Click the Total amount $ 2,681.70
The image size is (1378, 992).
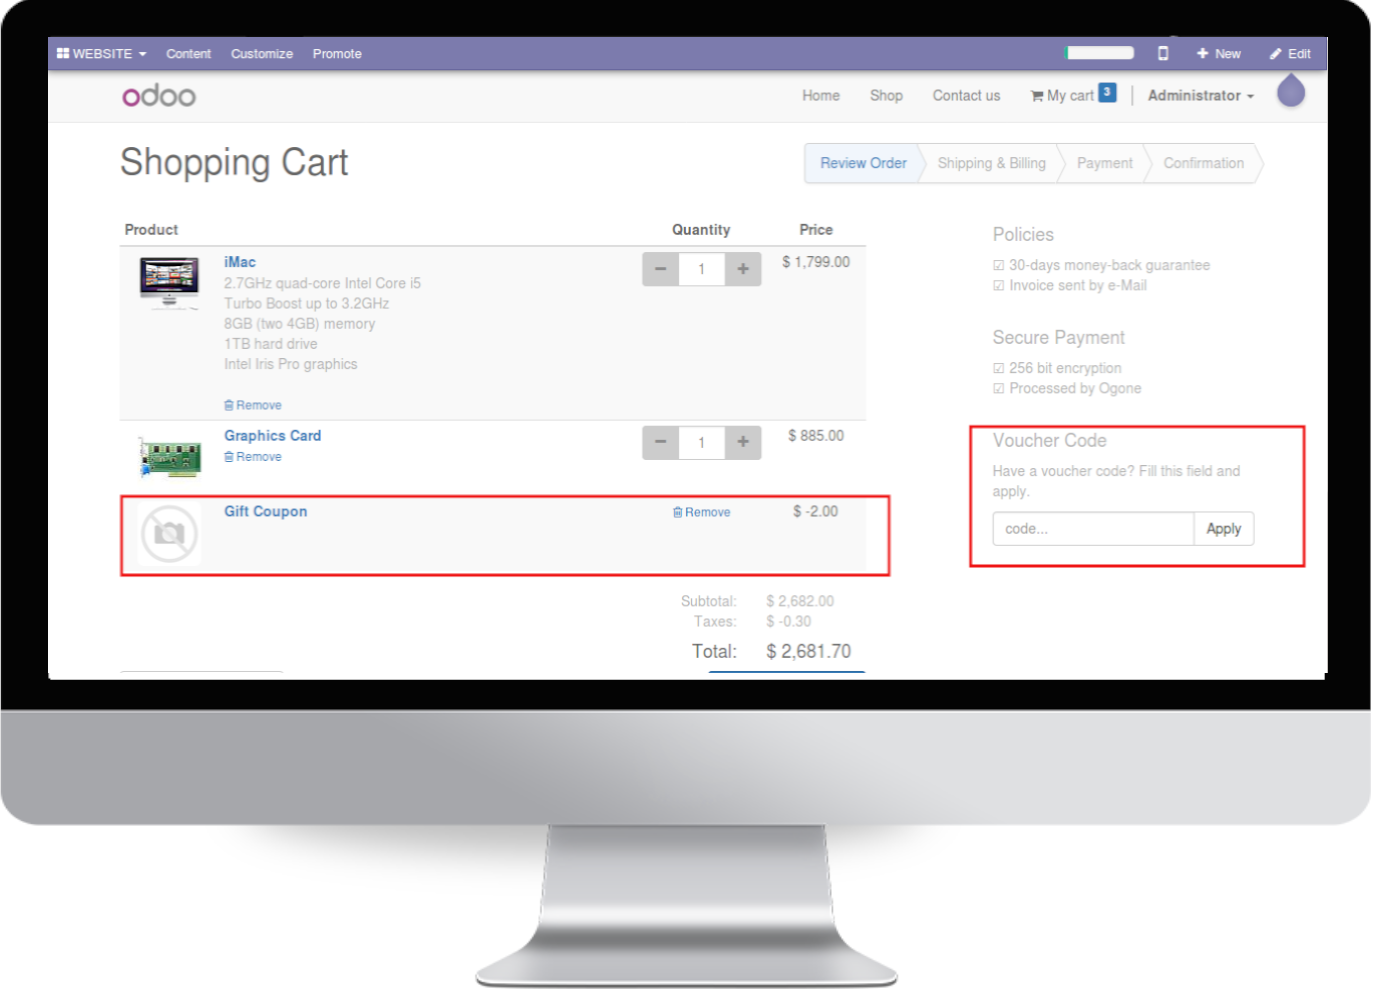[x=809, y=651]
